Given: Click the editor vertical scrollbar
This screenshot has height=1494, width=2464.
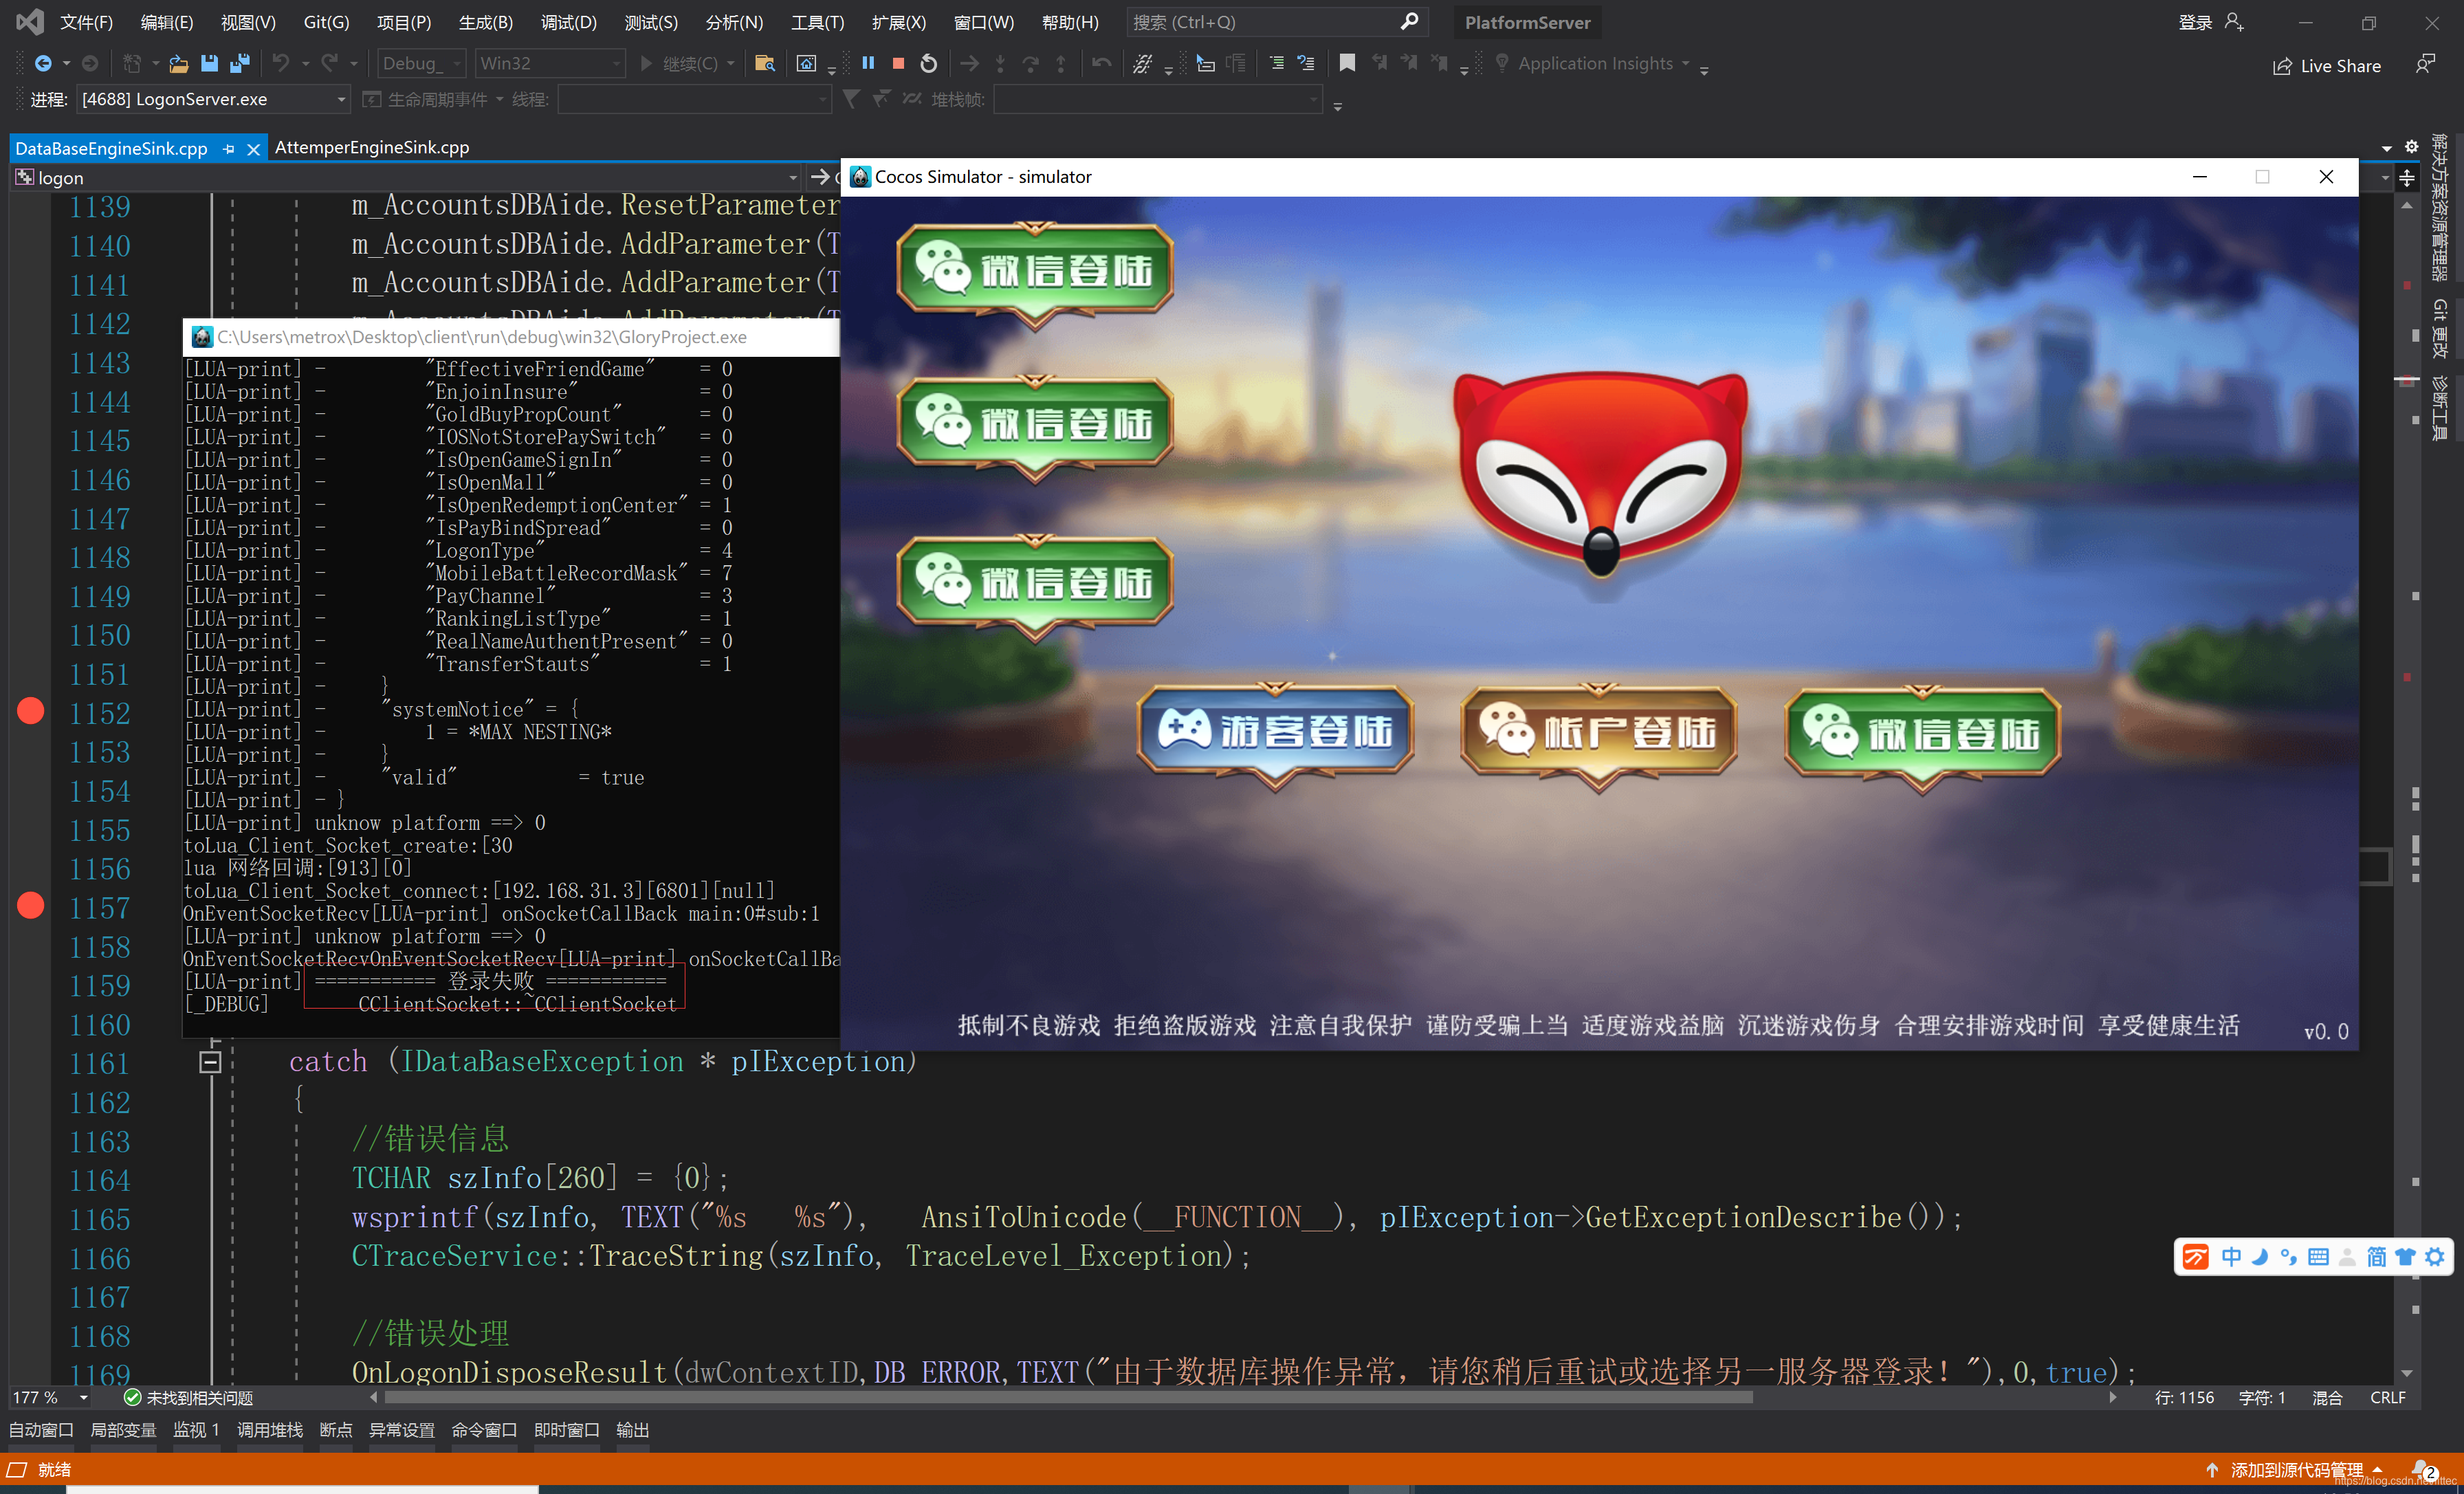Looking at the screenshot, I should point(2407,790).
